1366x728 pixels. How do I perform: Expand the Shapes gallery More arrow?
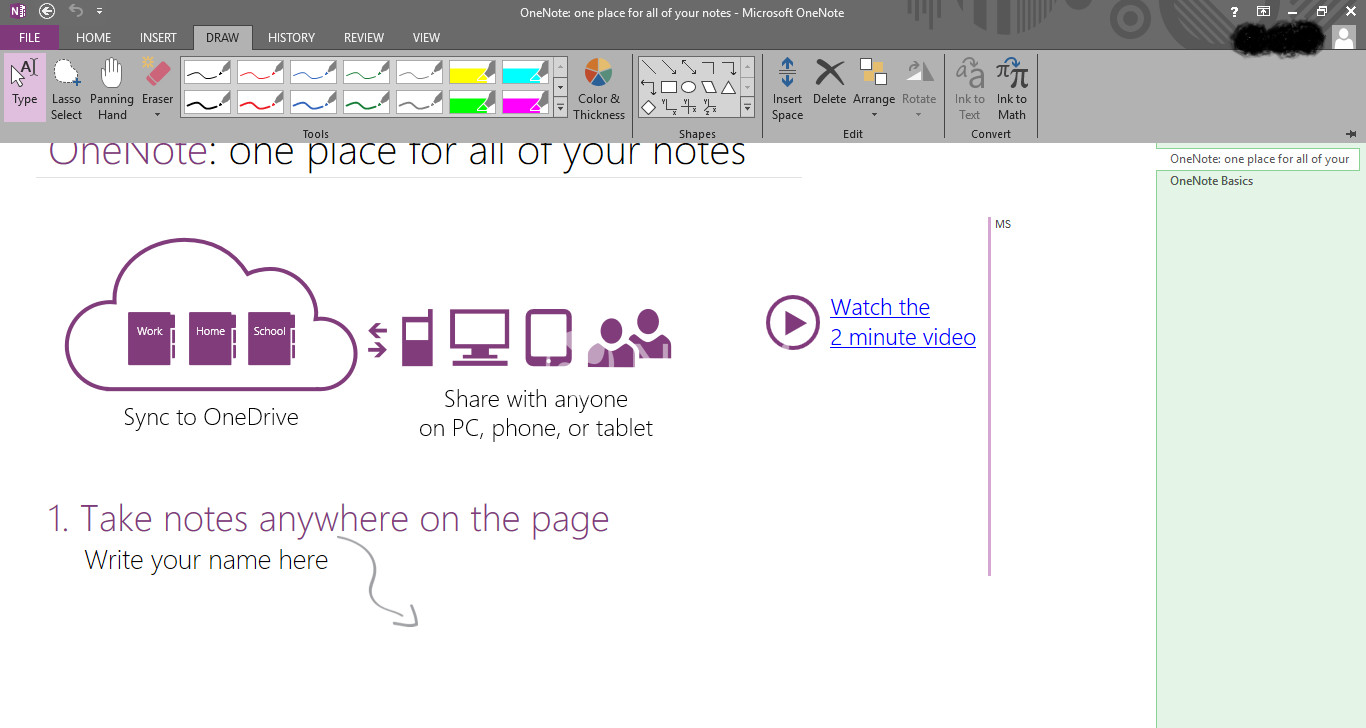[x=747, y=107]
